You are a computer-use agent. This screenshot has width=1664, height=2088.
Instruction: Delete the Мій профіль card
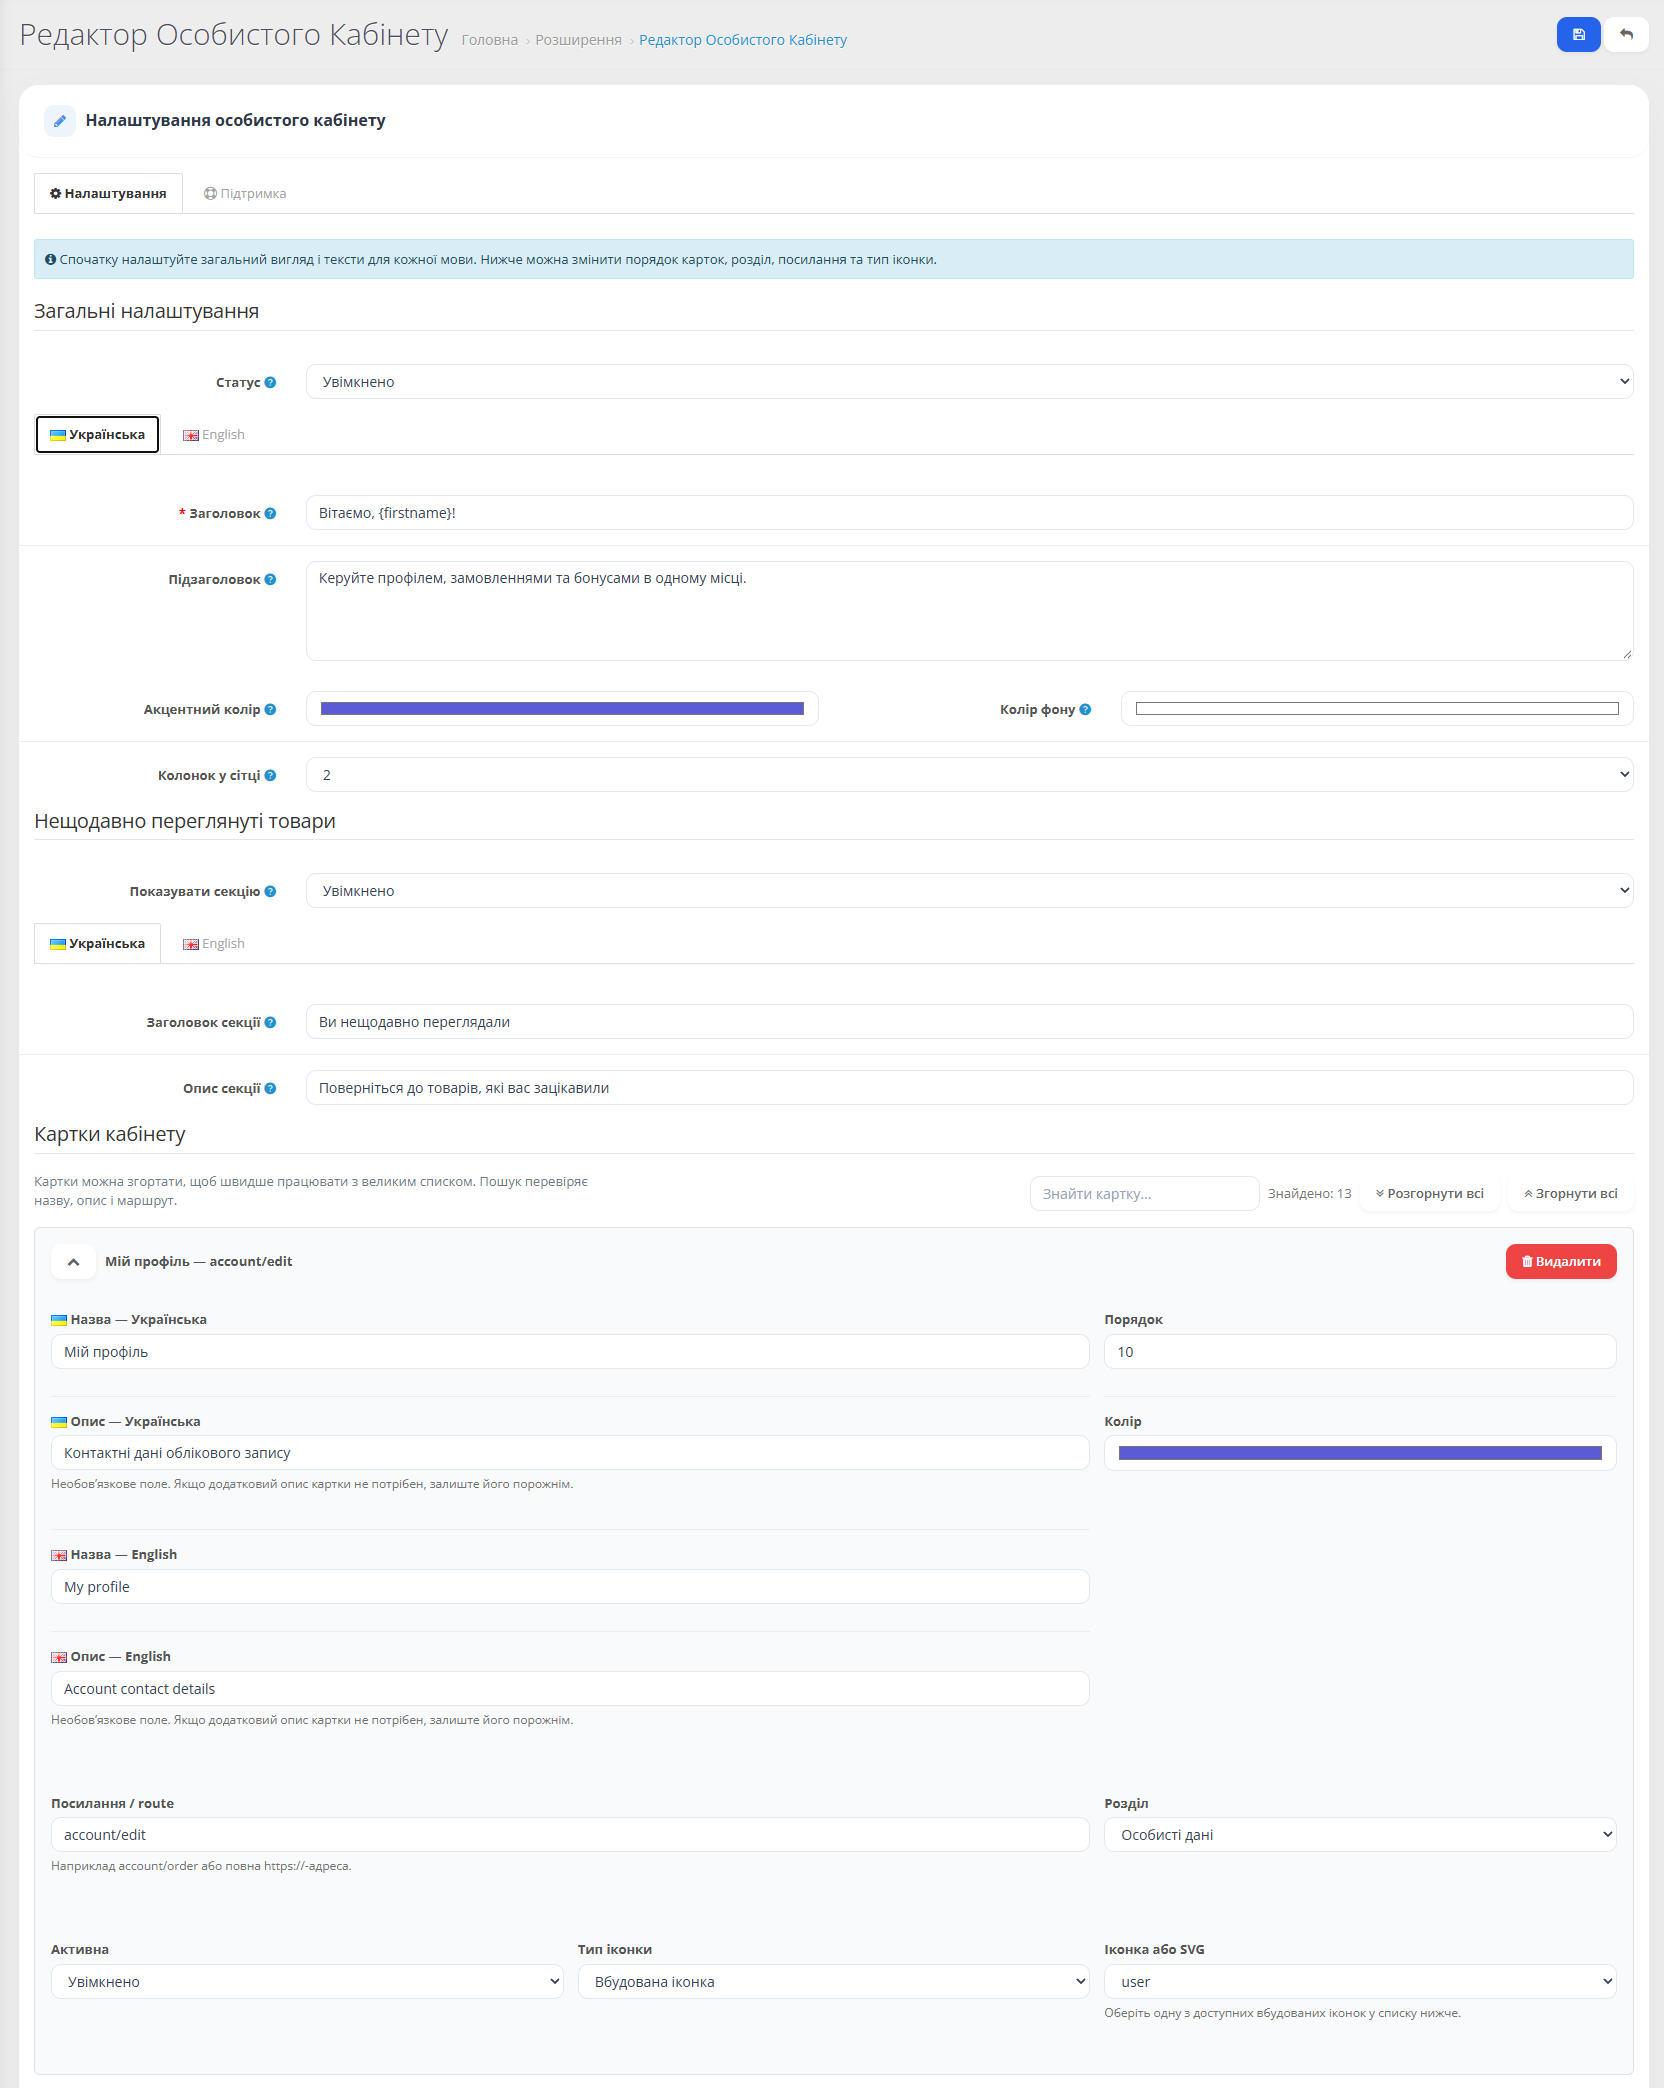1561,1262
